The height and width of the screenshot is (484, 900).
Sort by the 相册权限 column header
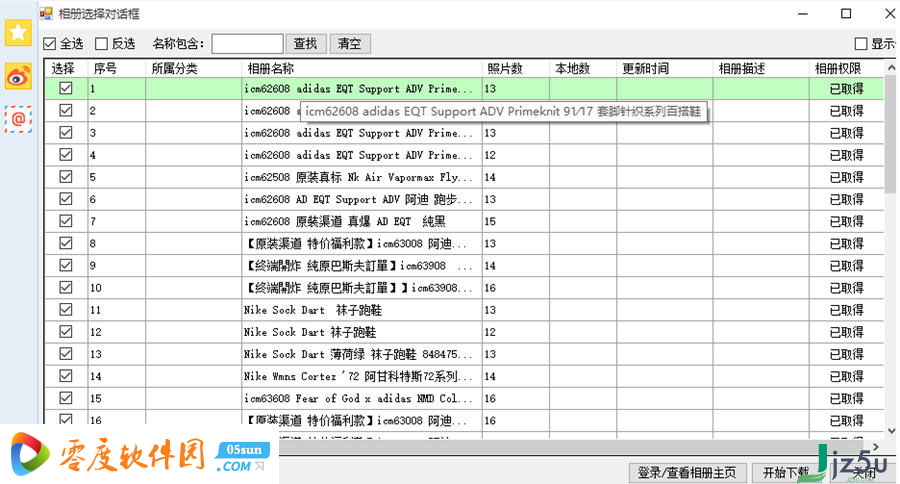pos(847,68)
